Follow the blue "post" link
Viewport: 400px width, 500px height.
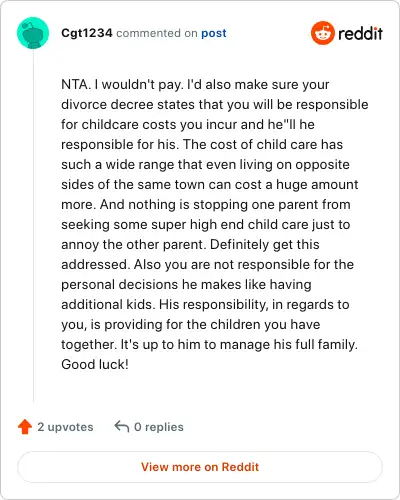tap(214, 33)
